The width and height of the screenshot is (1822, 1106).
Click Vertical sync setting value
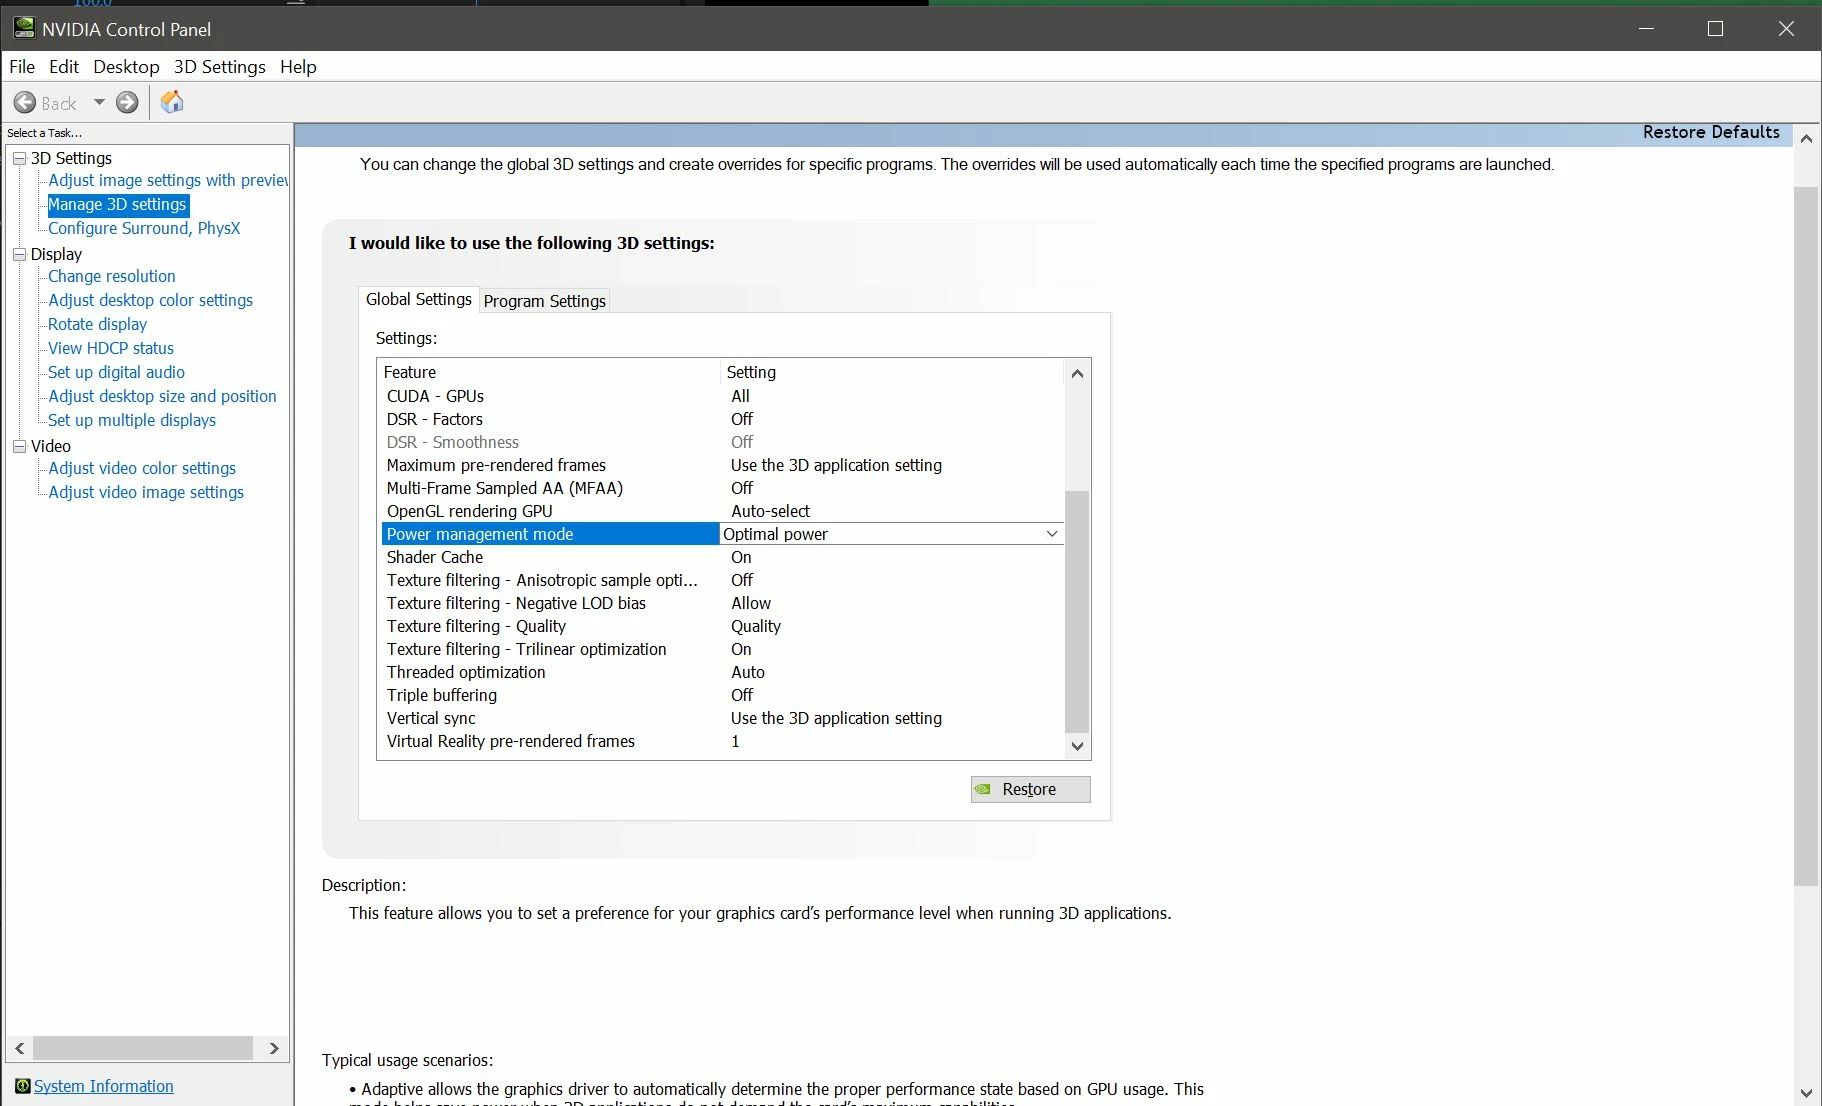pos(836,718)
